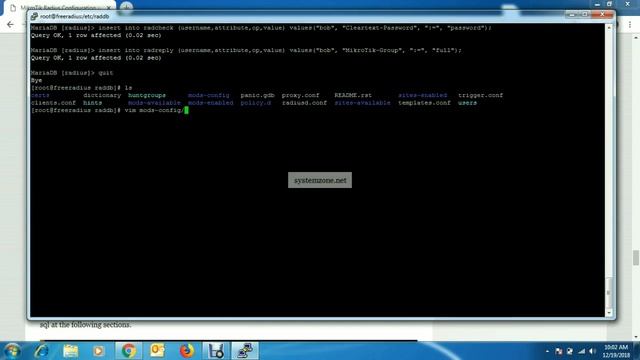Launch Firefox from the taskbar
Viewport: 640px width, 360px height.
187,351
